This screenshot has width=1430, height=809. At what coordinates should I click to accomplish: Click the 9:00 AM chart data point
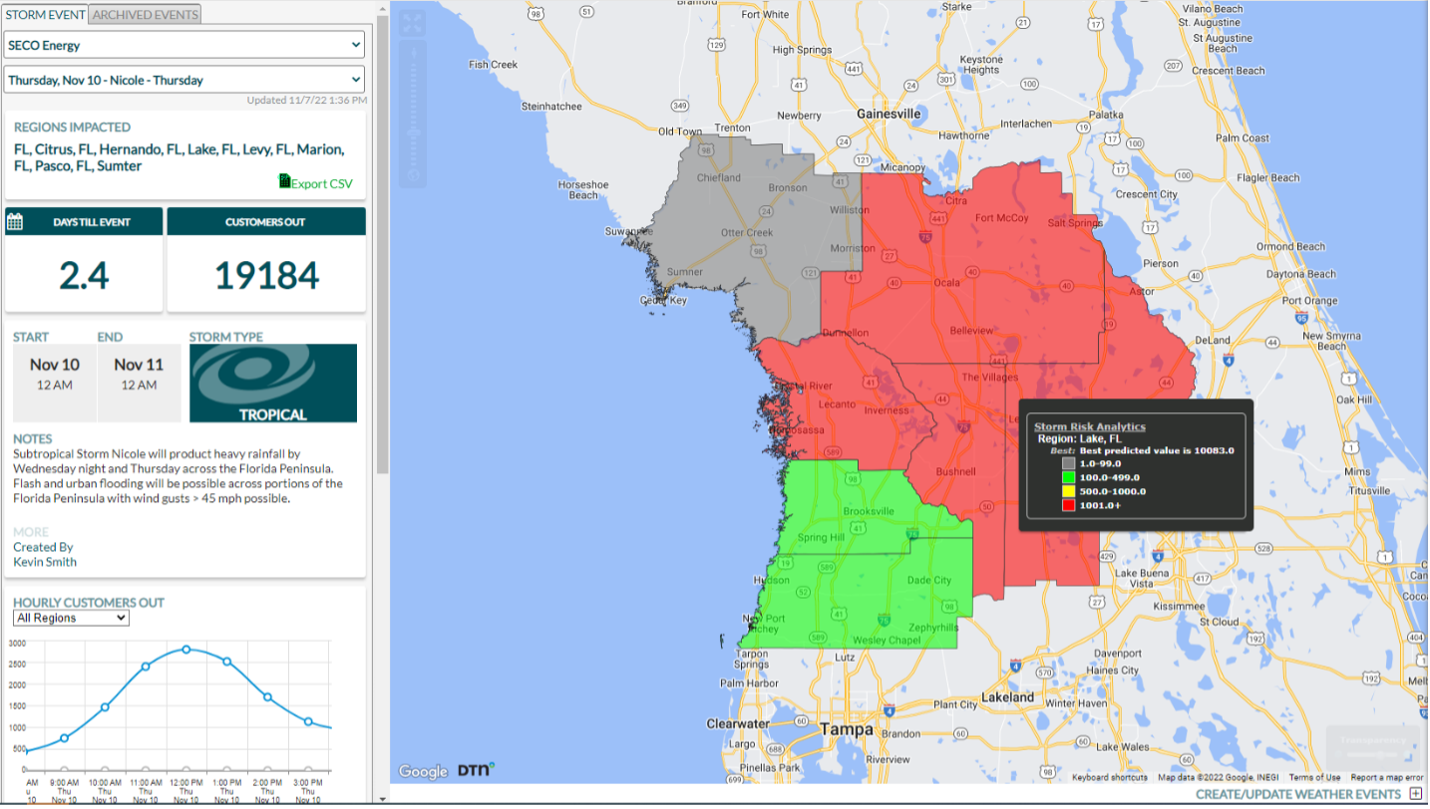(x=64, y=738)
